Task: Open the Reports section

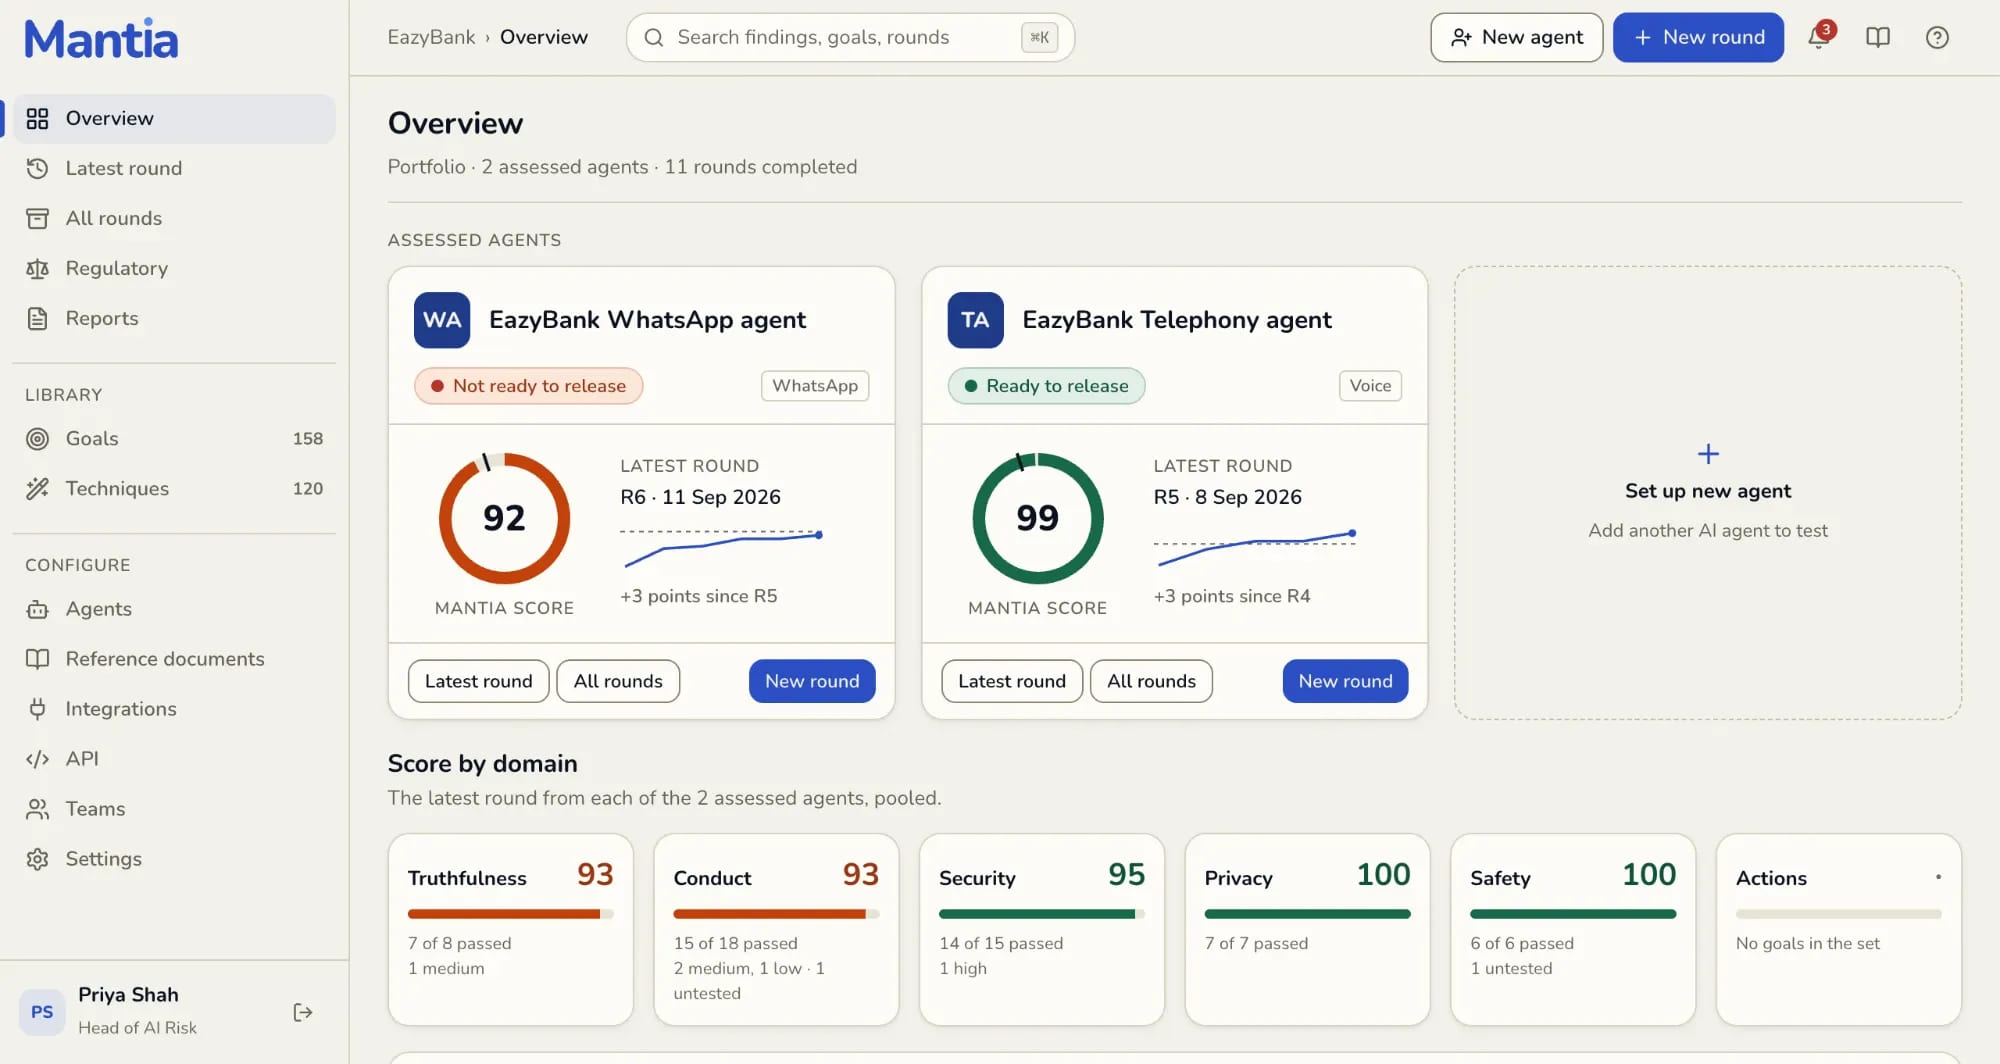Action: point(174,319)
